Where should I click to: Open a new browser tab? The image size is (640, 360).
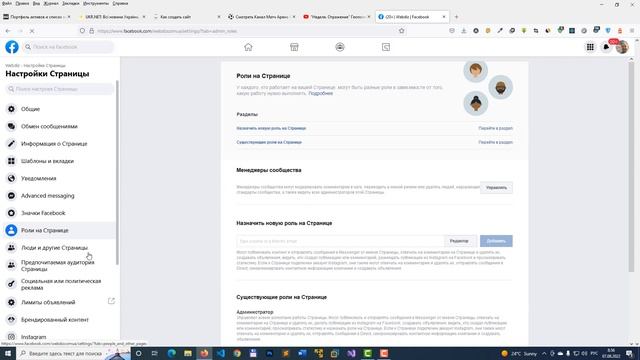456,17
